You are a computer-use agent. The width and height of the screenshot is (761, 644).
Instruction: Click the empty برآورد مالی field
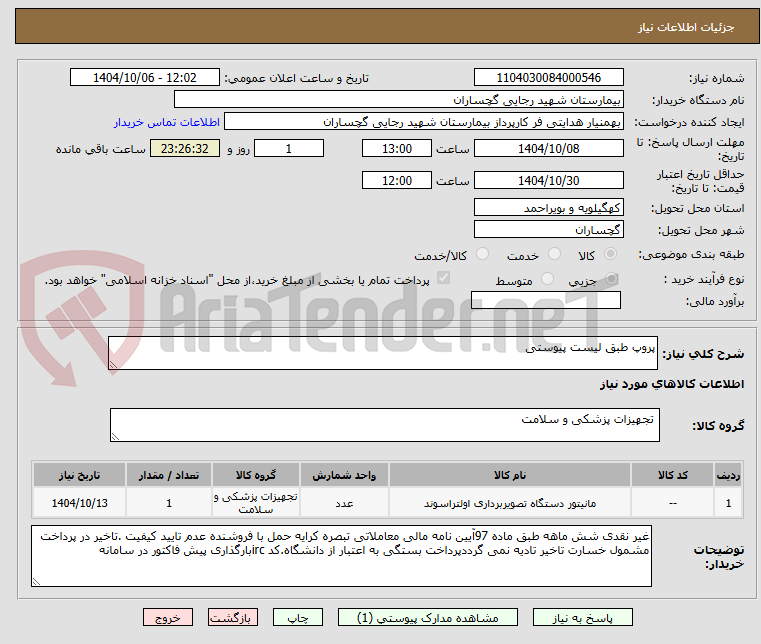(x=546, y=300)
